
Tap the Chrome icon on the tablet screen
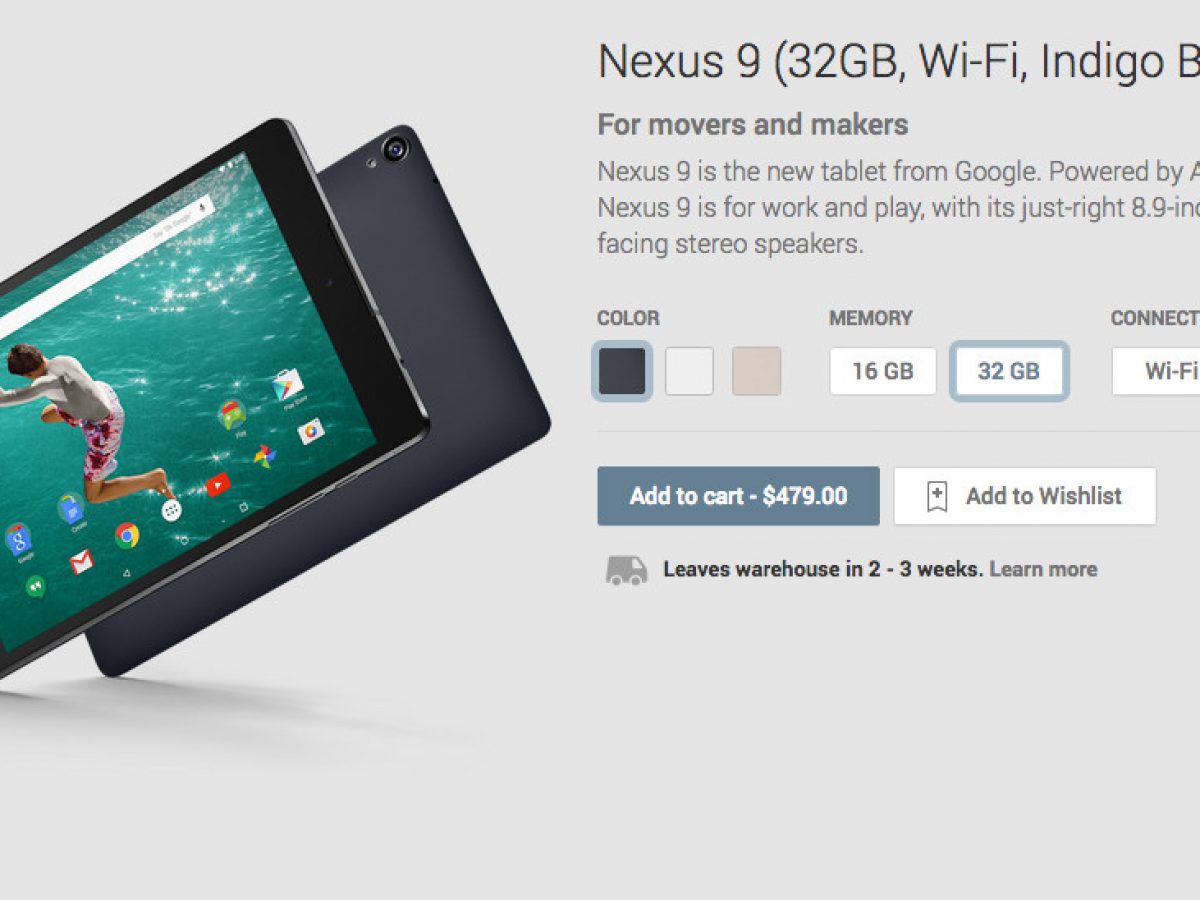[127, 536]
